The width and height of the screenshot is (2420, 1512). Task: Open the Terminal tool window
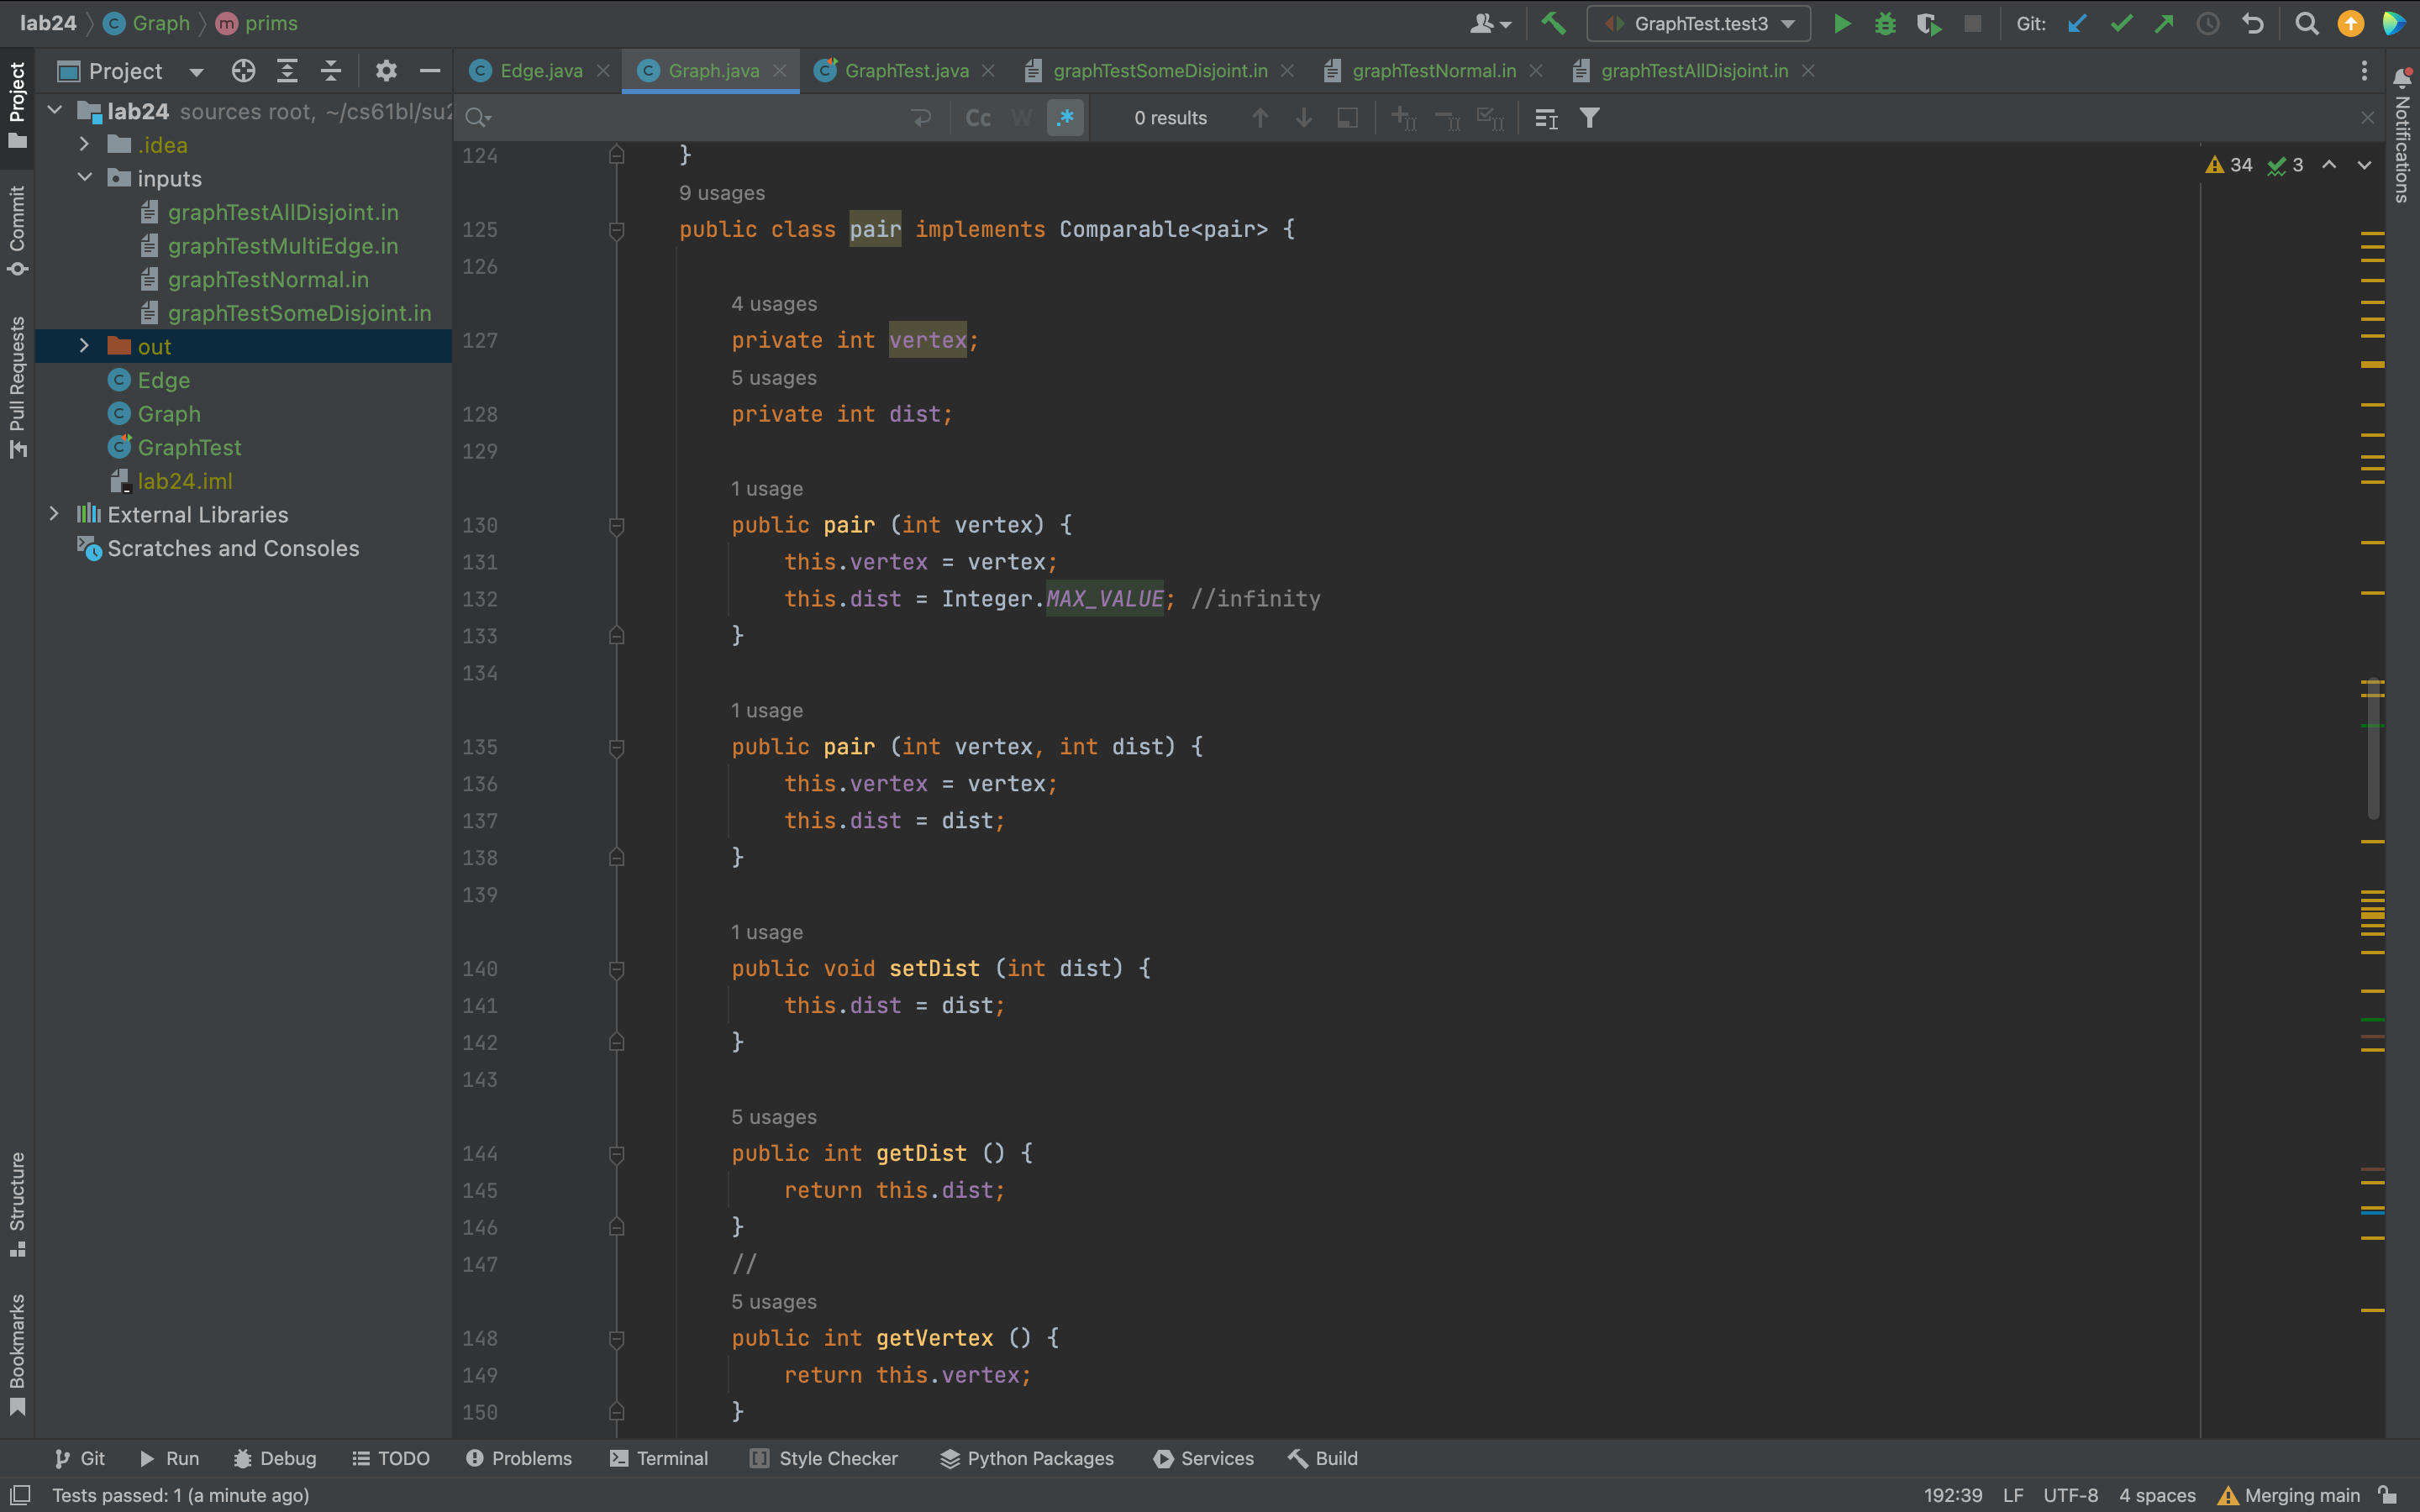(x=659, y=1458)
